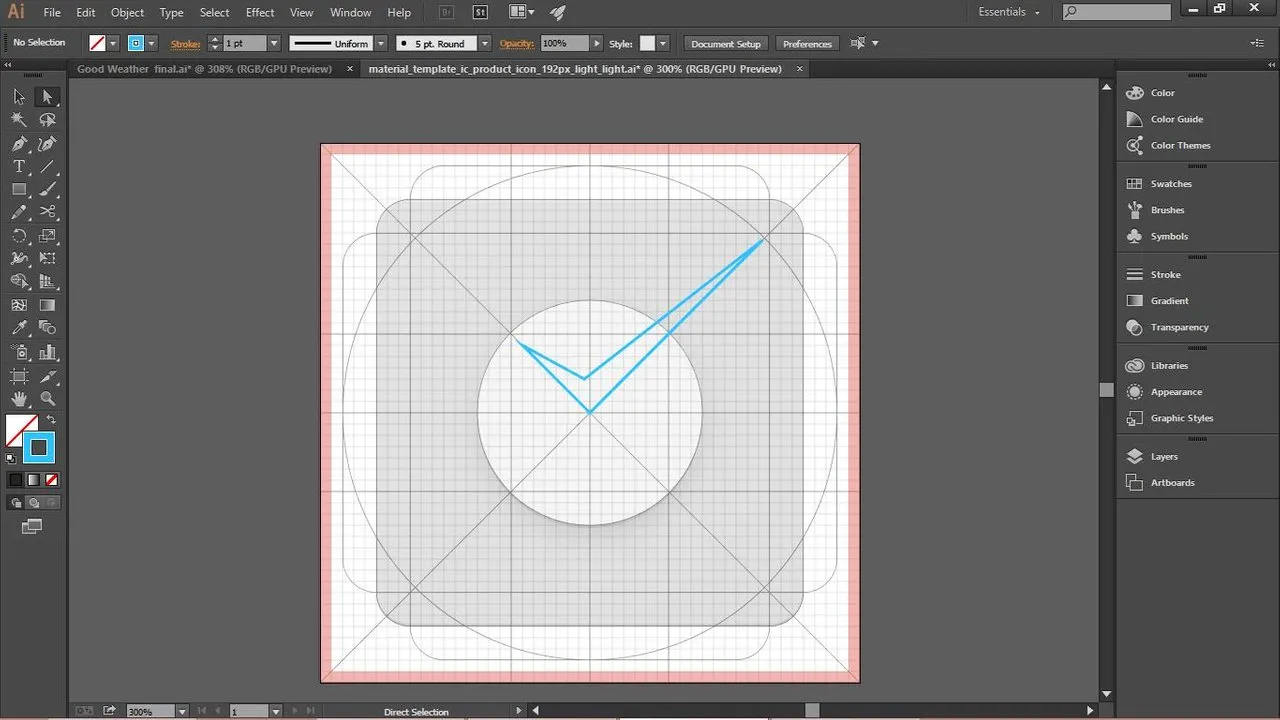Open Uniform variable width profile dropdown
This screenshot has height=720, width=1280.
(381, 43)
